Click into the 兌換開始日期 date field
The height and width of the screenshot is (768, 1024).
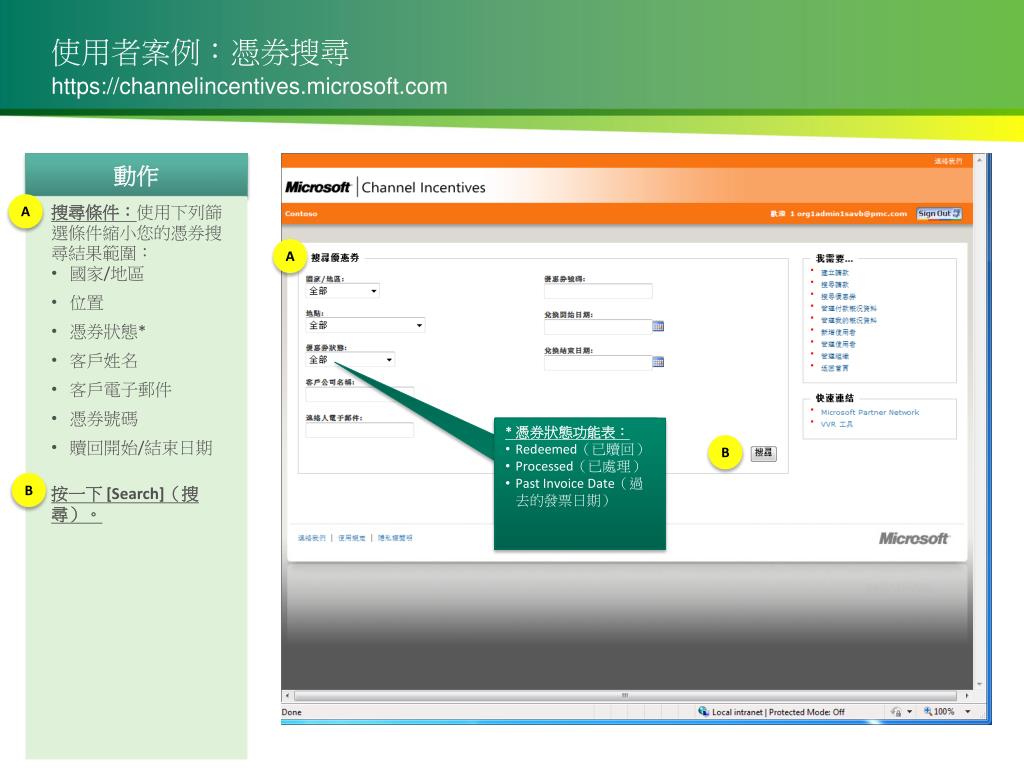coord(598,327)
